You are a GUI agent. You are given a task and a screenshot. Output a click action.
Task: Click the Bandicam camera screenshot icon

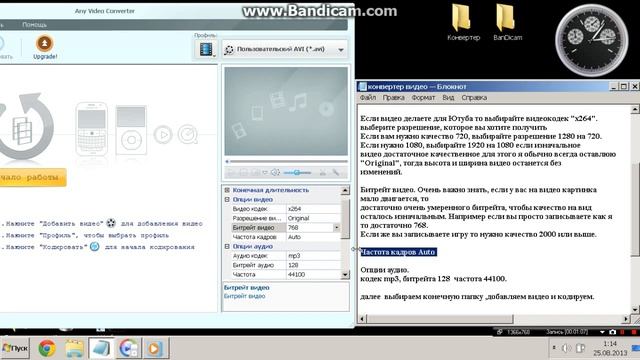(613, 332)
